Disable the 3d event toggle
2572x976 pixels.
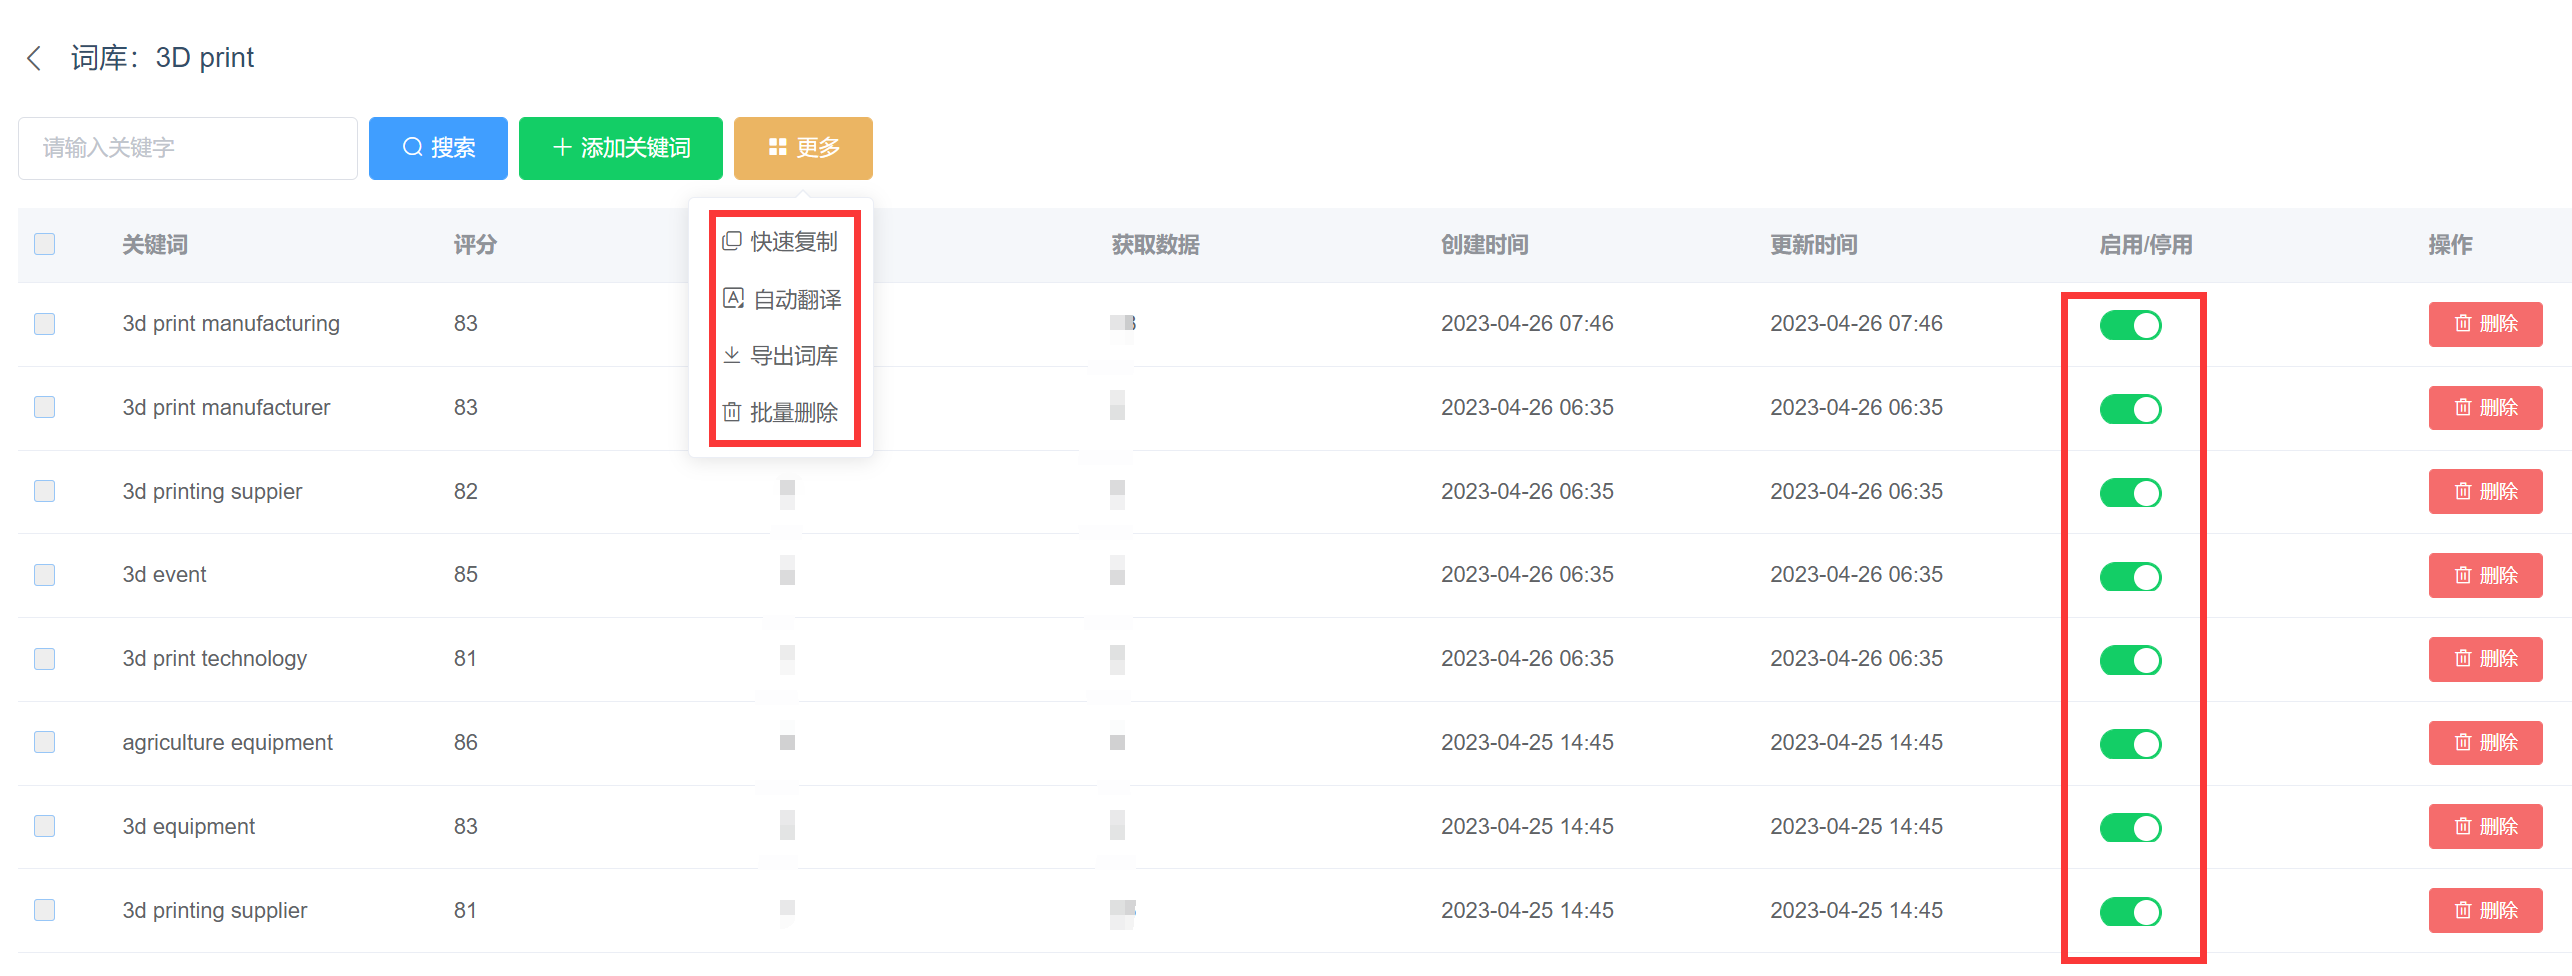2130,577
